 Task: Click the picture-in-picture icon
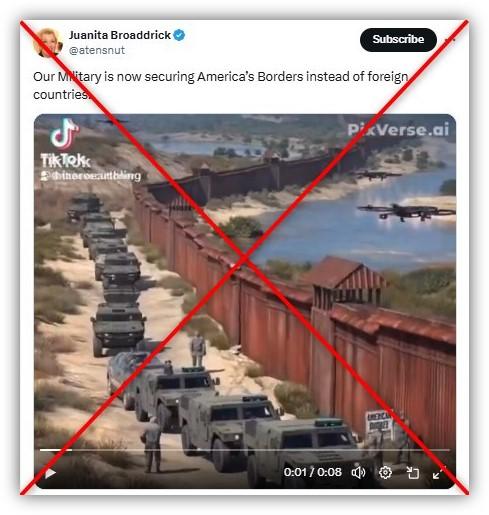pos(412,472)
